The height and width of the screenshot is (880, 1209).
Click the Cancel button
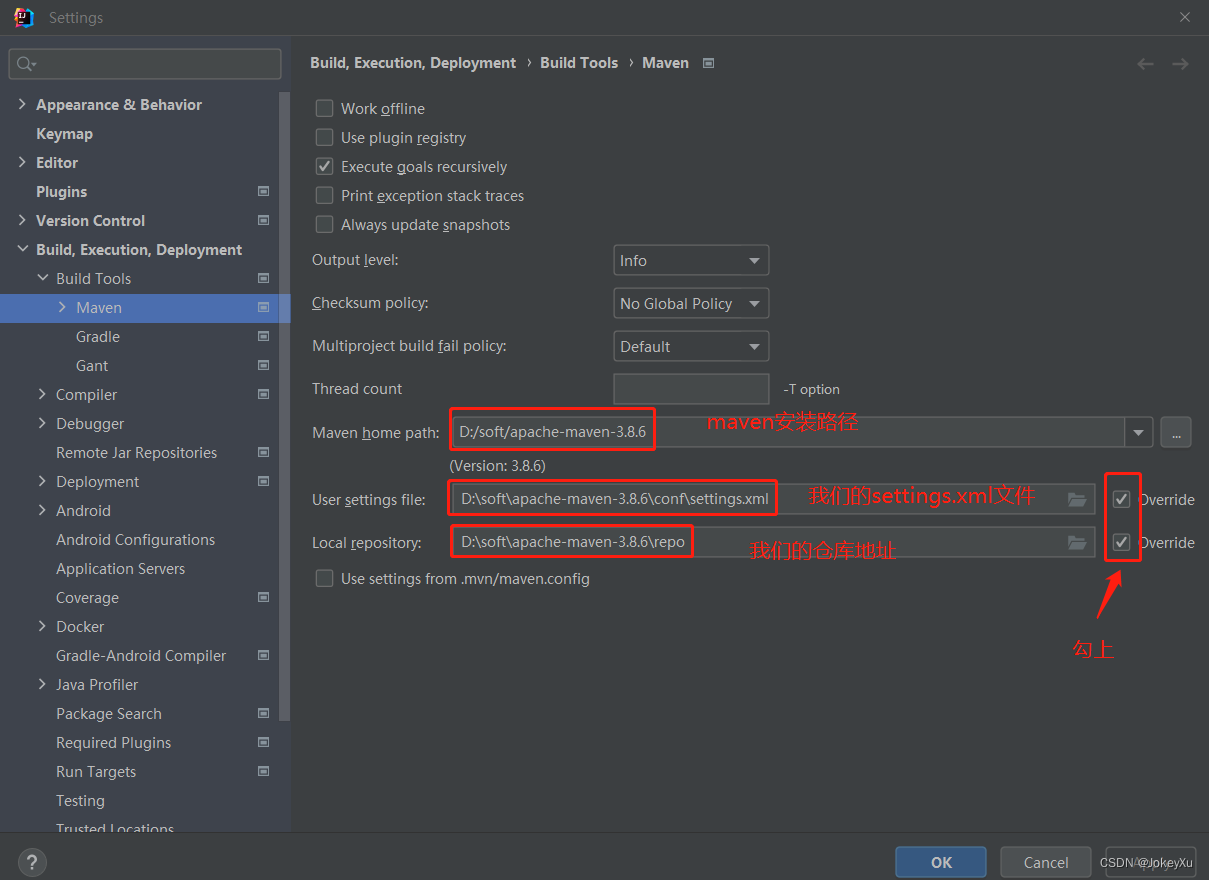coord(1046,862)
